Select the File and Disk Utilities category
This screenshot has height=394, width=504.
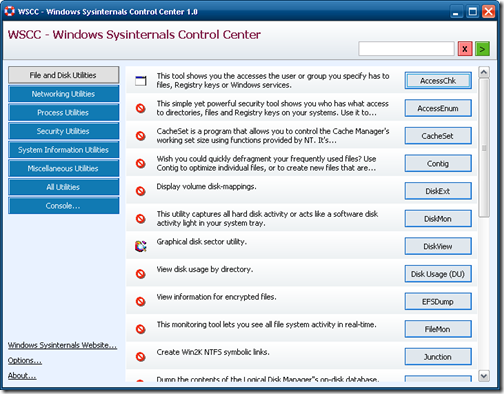click(63, 75)
